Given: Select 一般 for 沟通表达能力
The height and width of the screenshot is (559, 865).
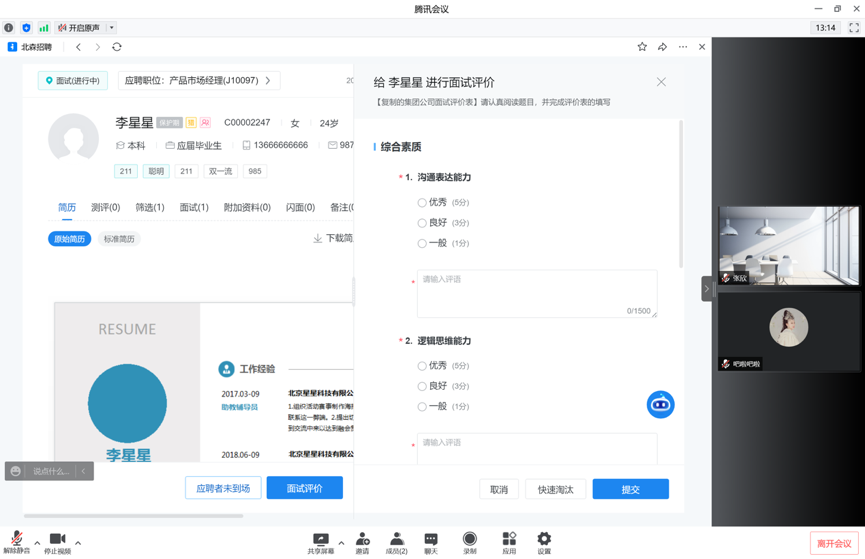Looking at the screenshot, I should click(422, 243).
